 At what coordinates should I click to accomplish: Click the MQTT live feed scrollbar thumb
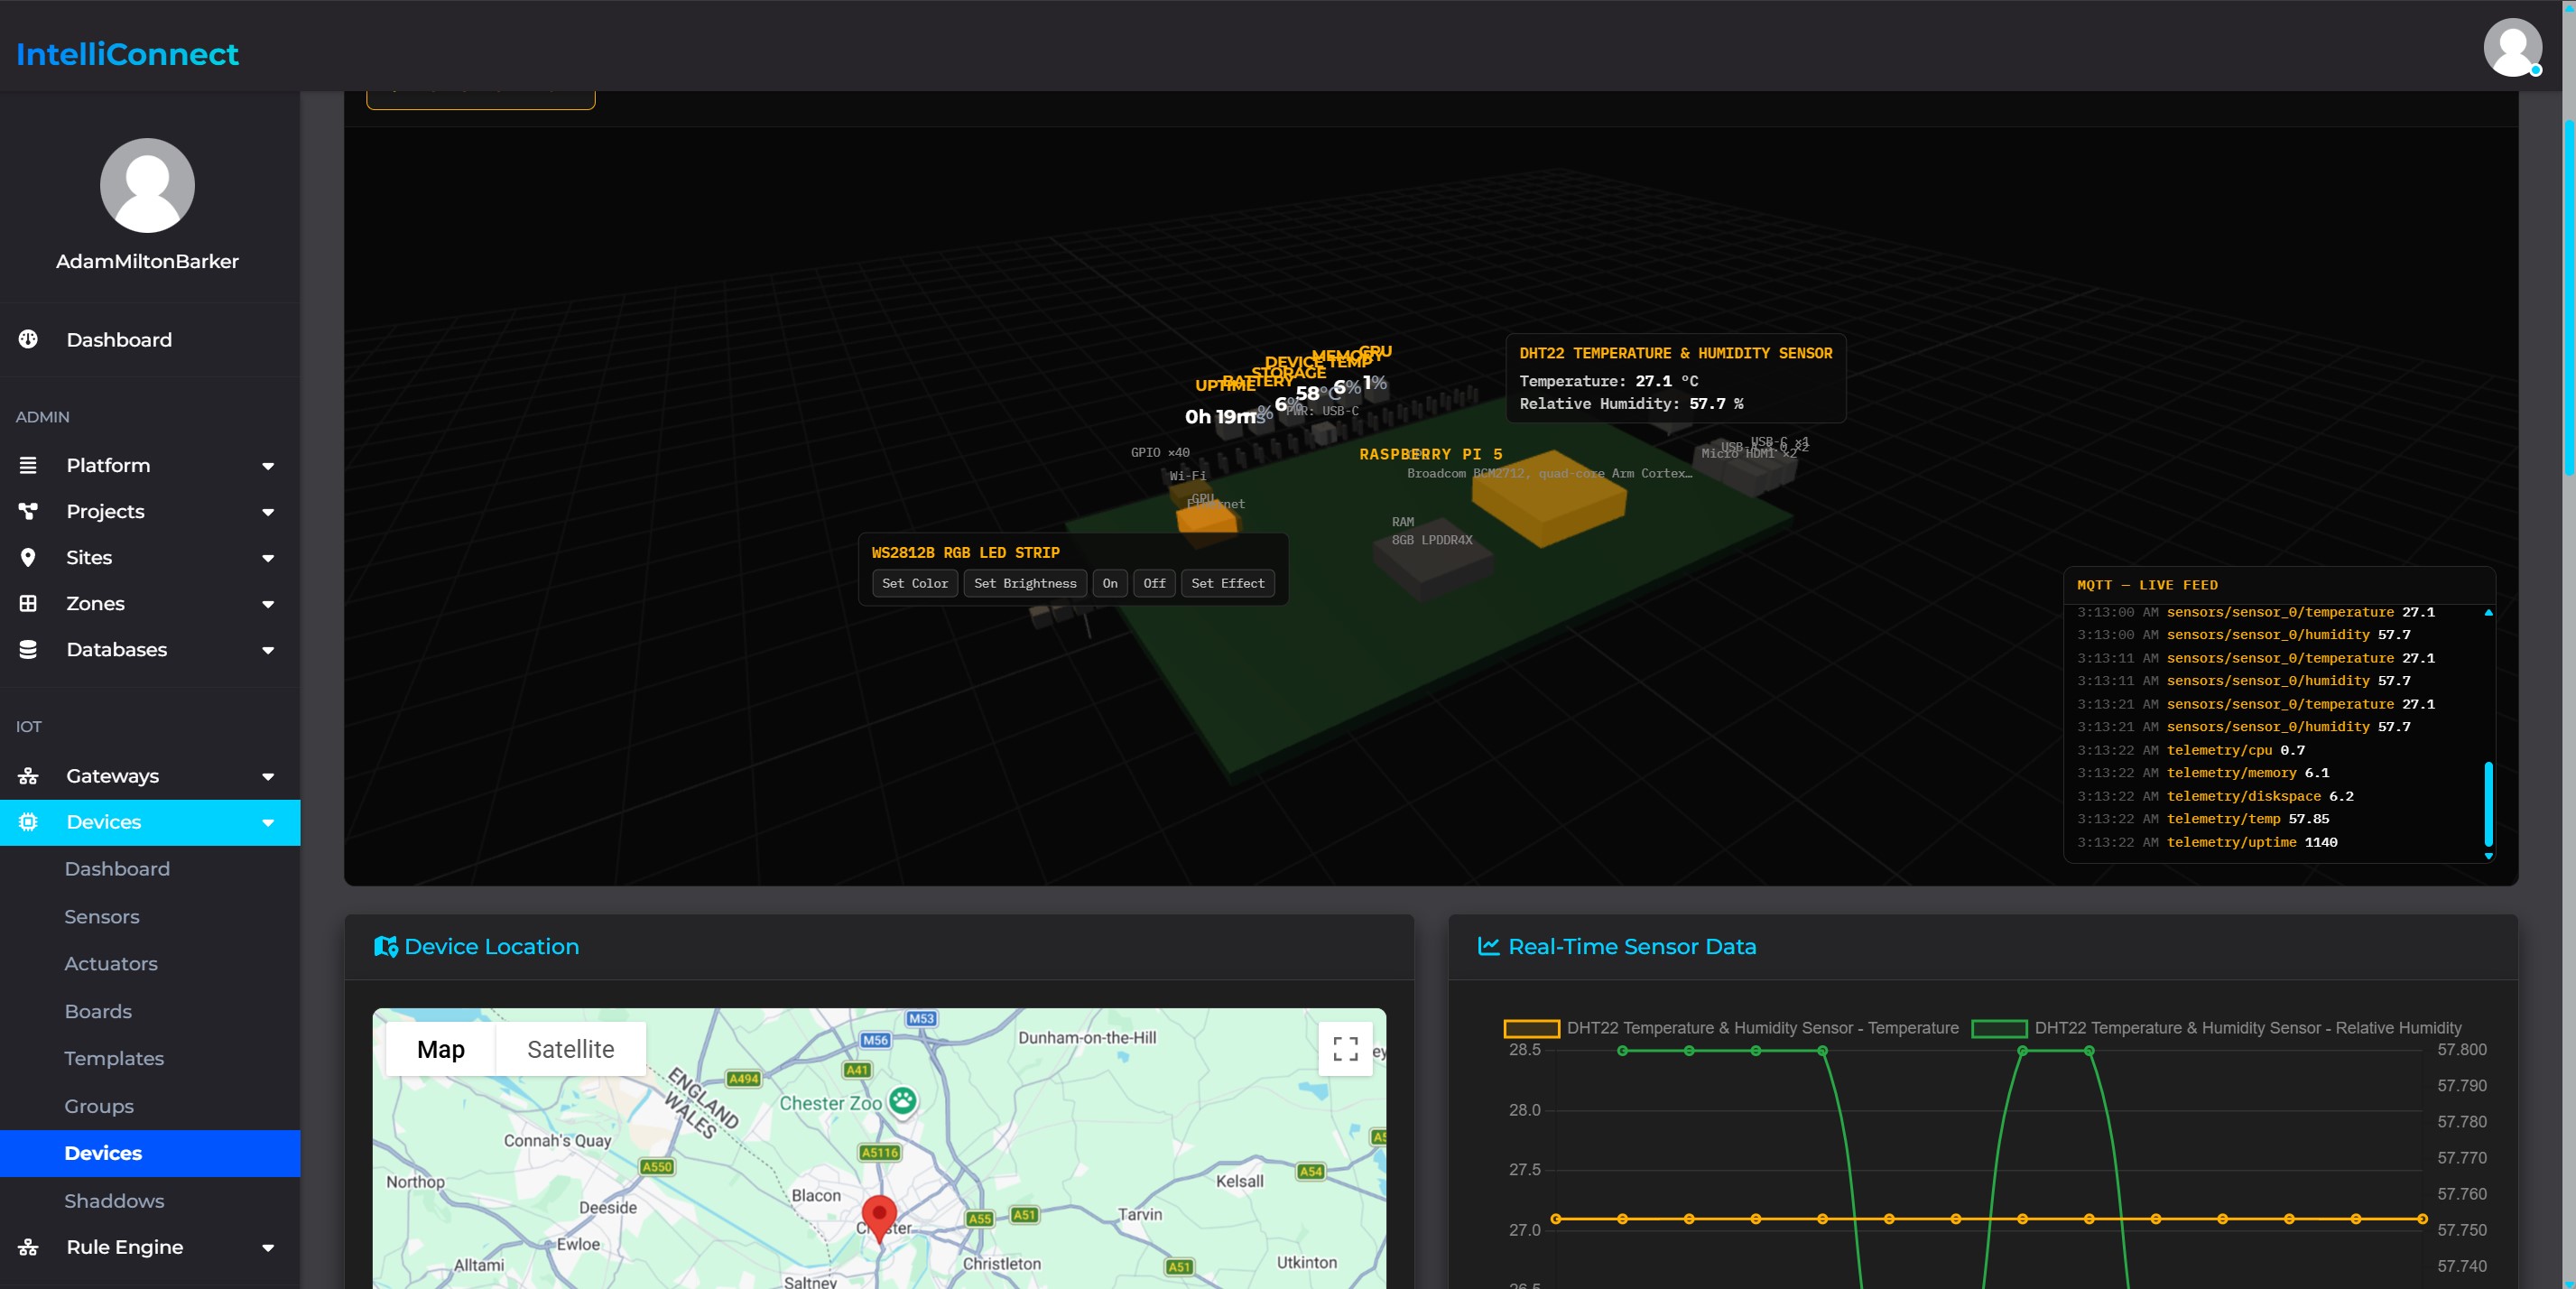[2488, 803]
